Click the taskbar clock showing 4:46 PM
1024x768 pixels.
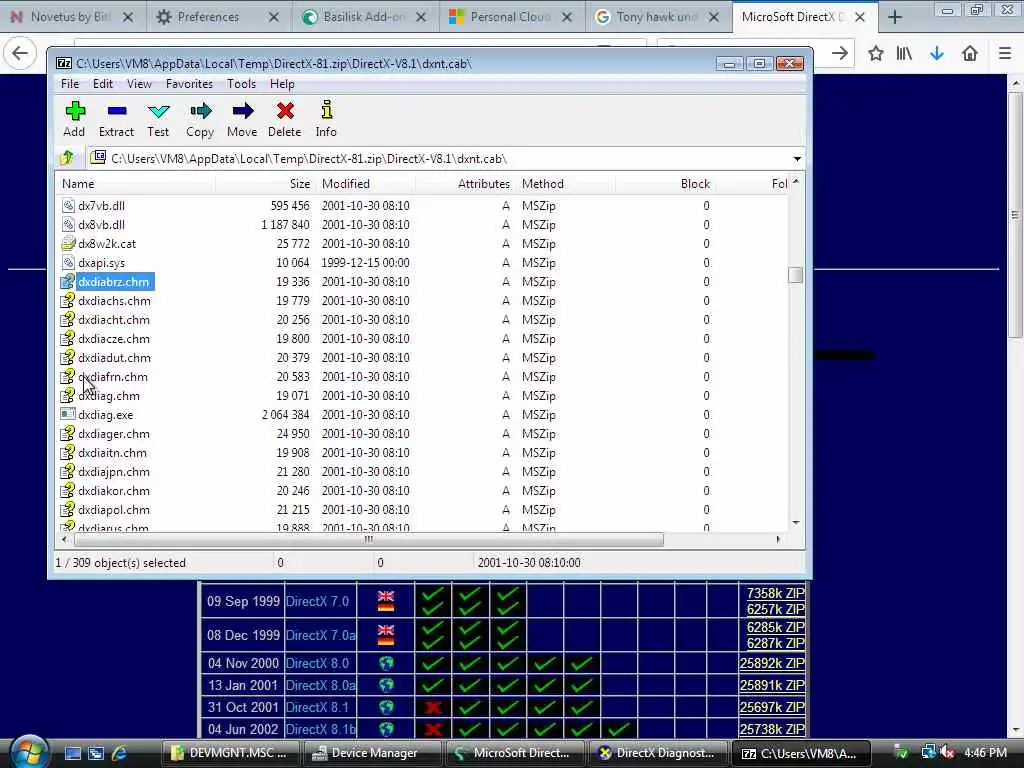pos(985,753)
